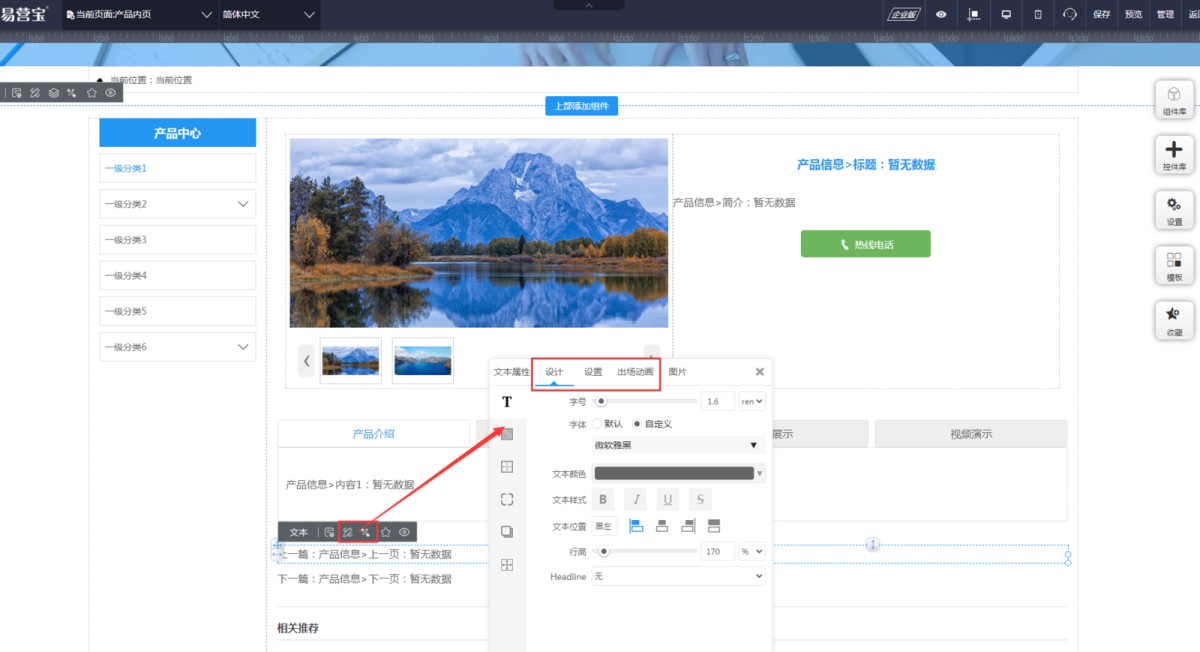Open the 微软雅黑 font dropdown
1200x652 pixels.
pyautogui.click(x=677, y=445)
